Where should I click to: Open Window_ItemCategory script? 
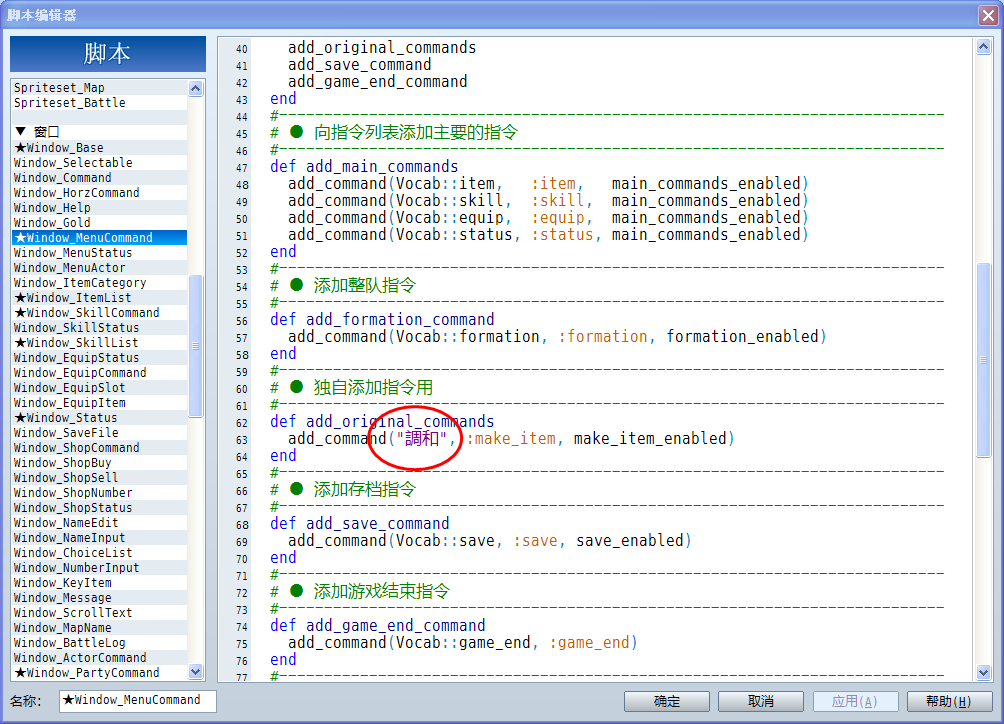(100, 283)
